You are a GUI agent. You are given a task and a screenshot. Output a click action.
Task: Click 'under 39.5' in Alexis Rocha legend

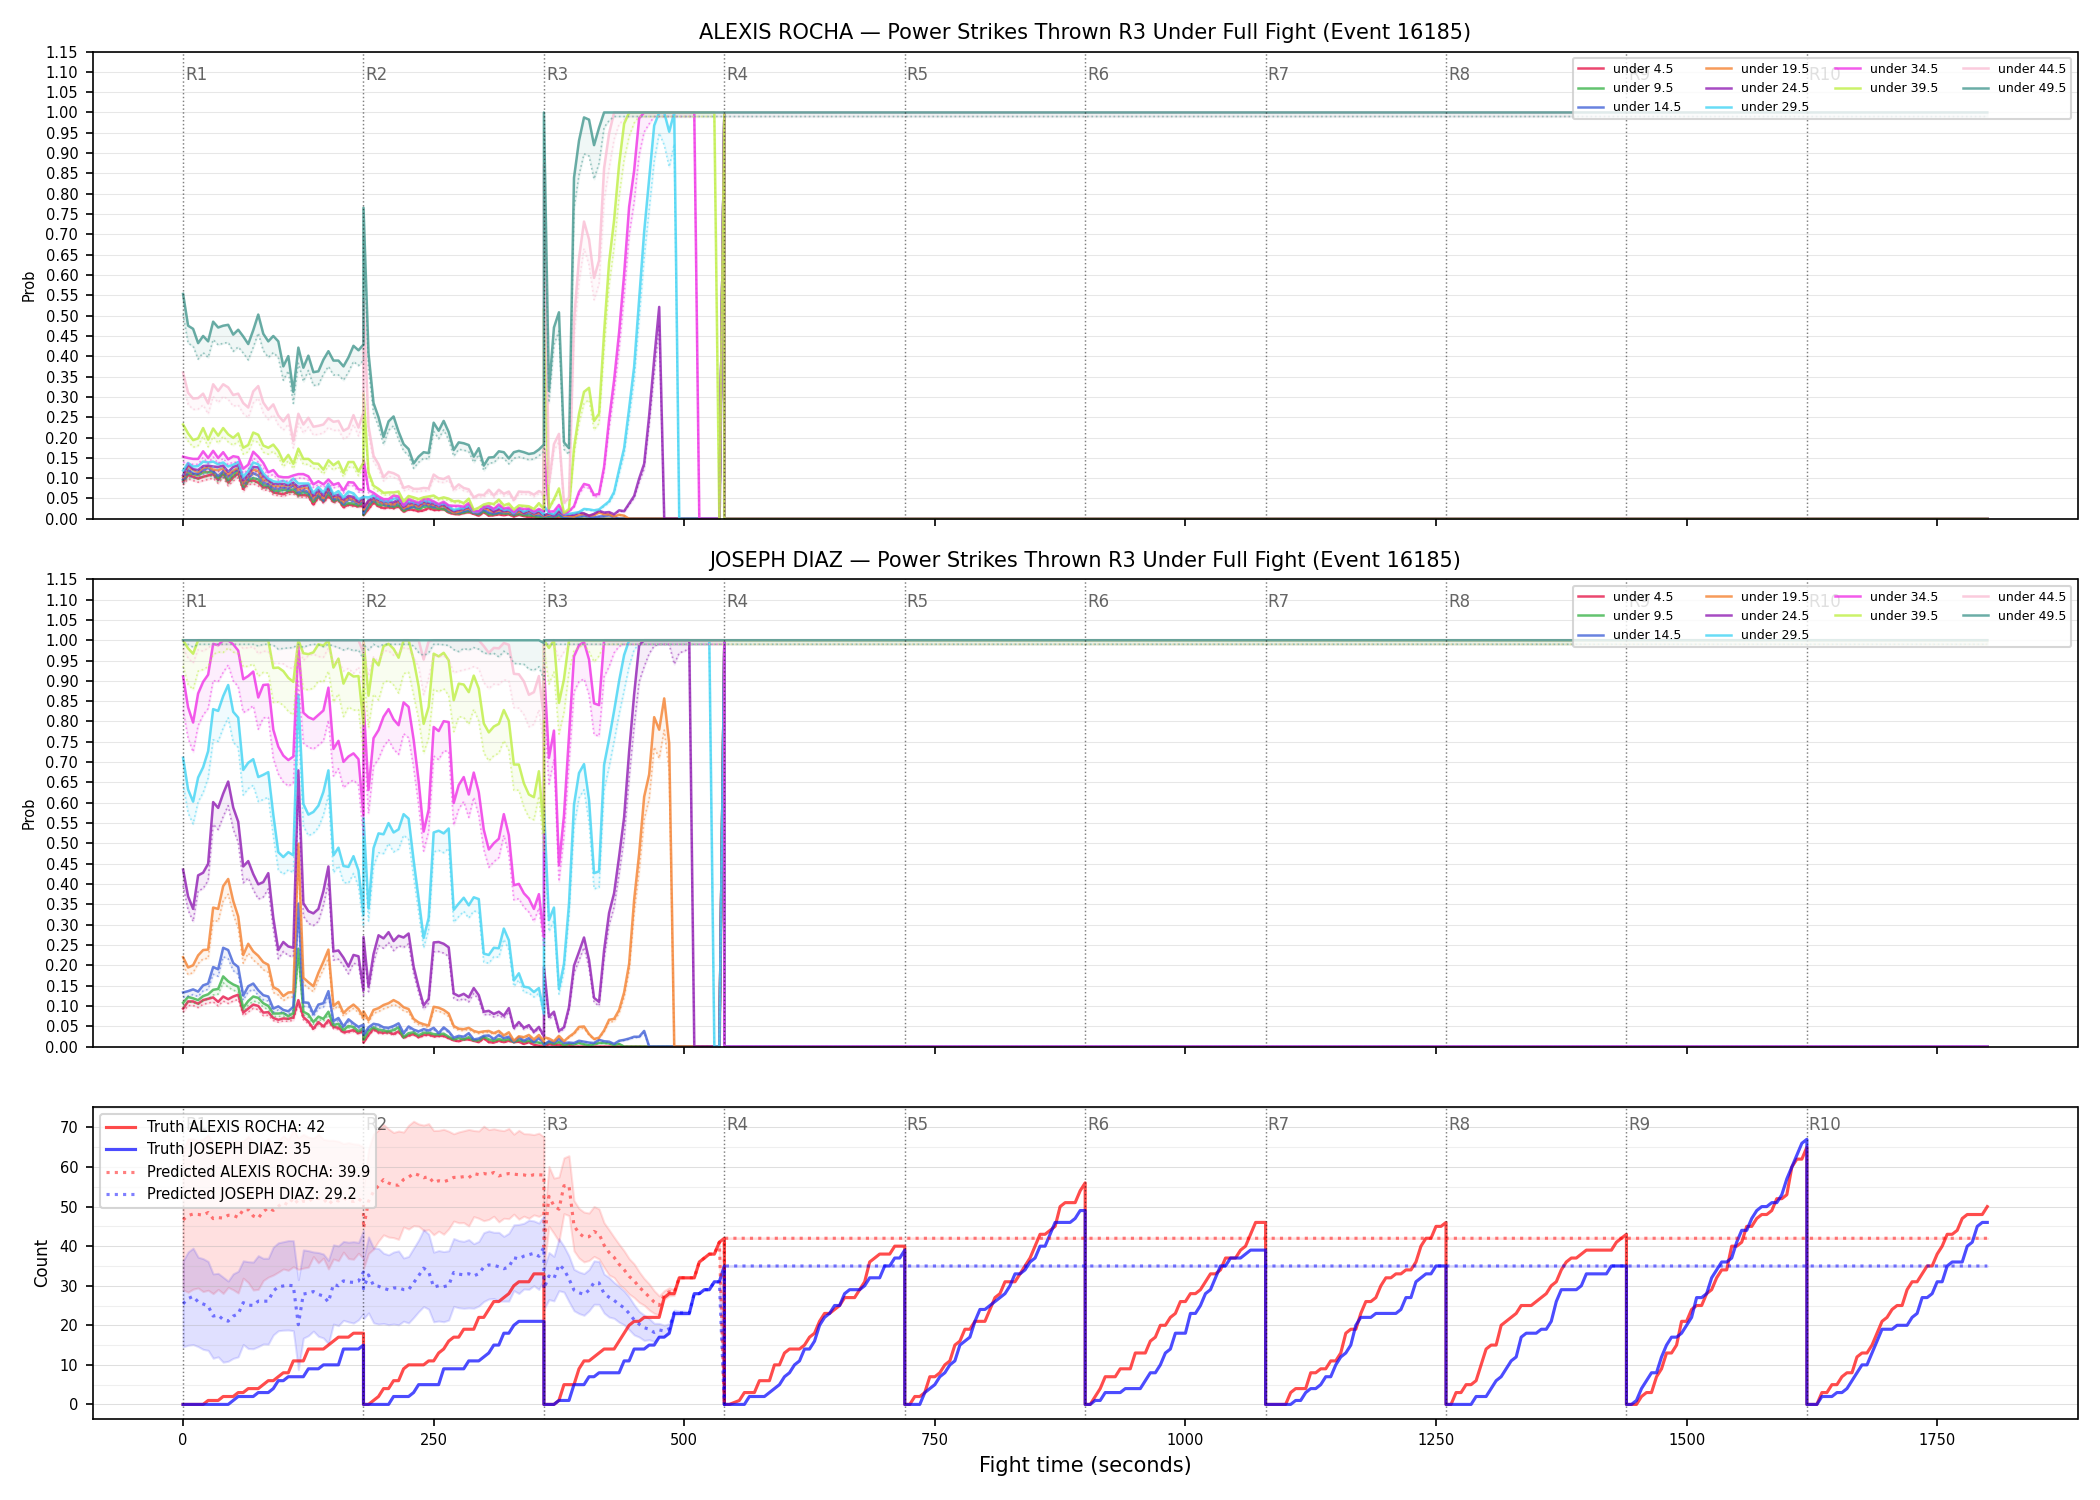click(x=1903, y=88)
